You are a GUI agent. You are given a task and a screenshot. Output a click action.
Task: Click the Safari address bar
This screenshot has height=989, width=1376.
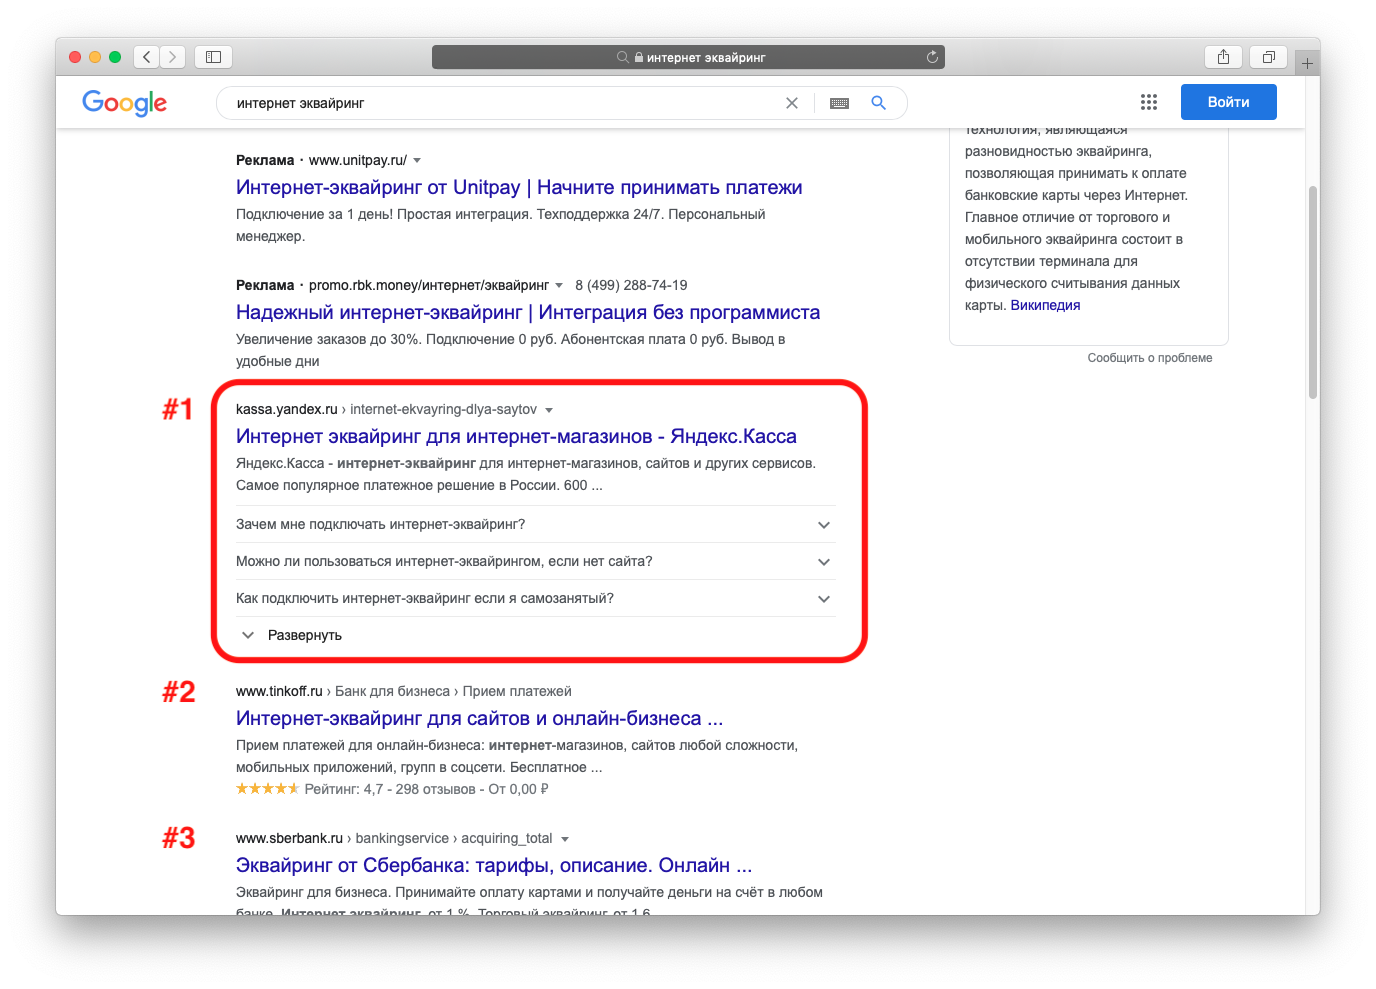pyautogui.click(x=688, y=57)
